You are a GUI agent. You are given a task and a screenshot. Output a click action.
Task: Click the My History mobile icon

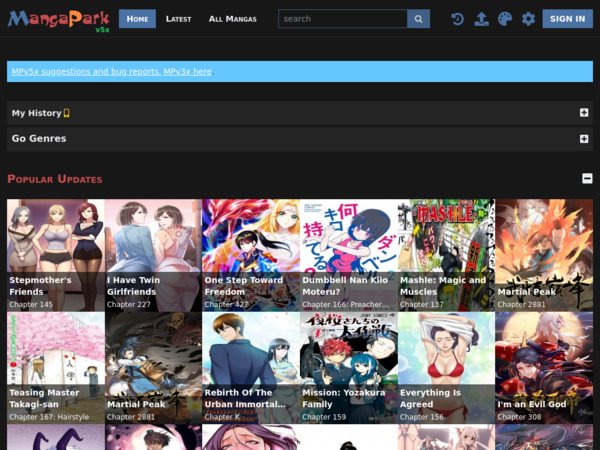[x=67, y=113]
